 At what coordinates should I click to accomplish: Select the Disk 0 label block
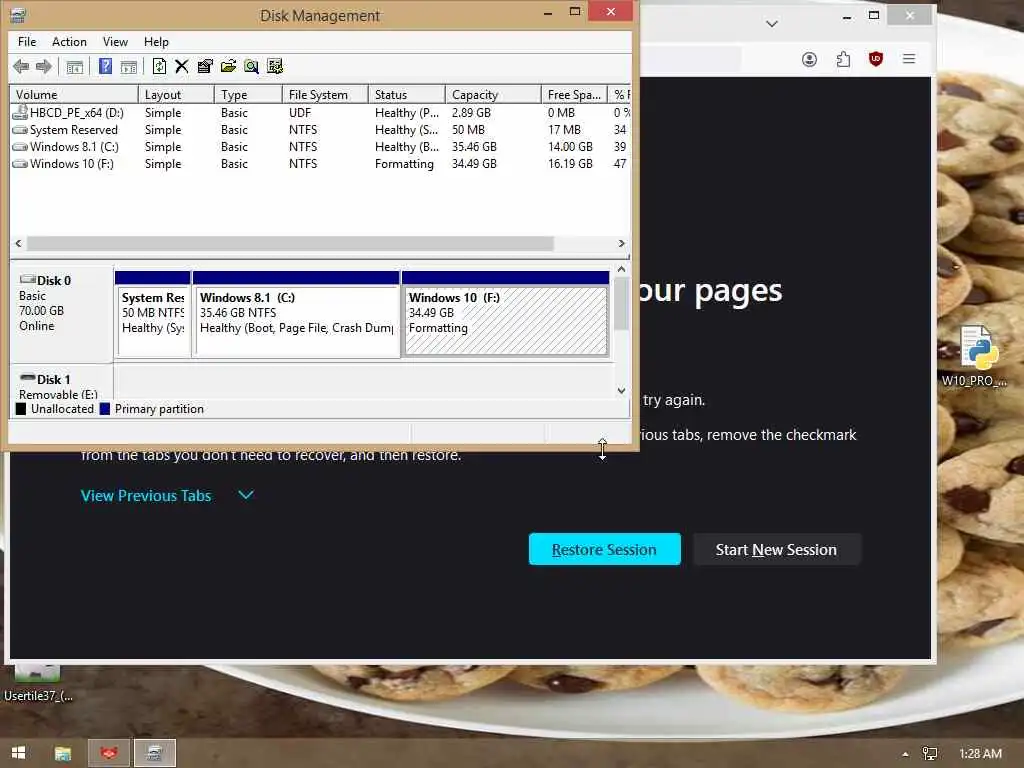point(61,314)
